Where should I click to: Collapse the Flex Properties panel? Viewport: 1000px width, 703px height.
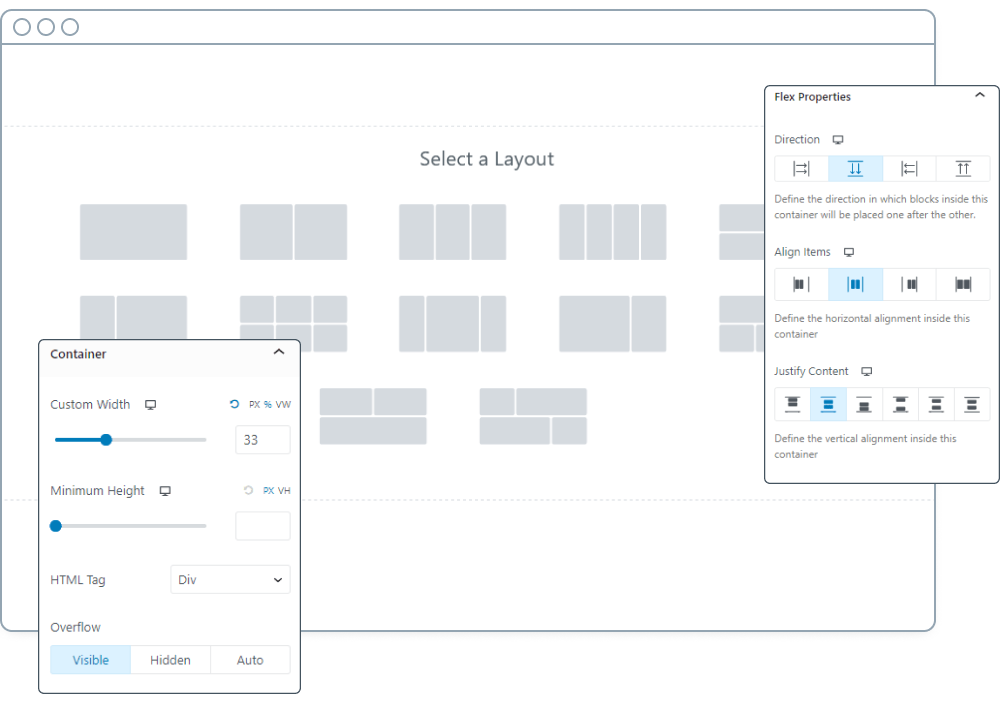[979, 95]
